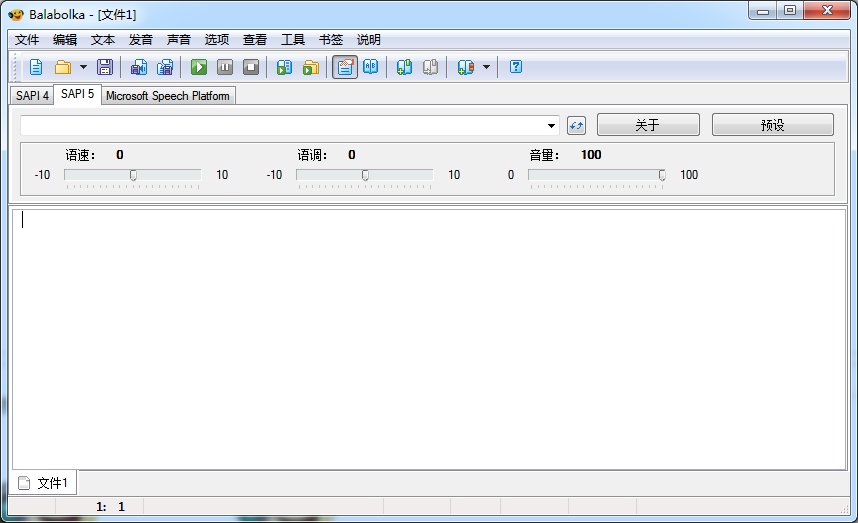Click the add bookmark green icon

click(x=404, y=67)
